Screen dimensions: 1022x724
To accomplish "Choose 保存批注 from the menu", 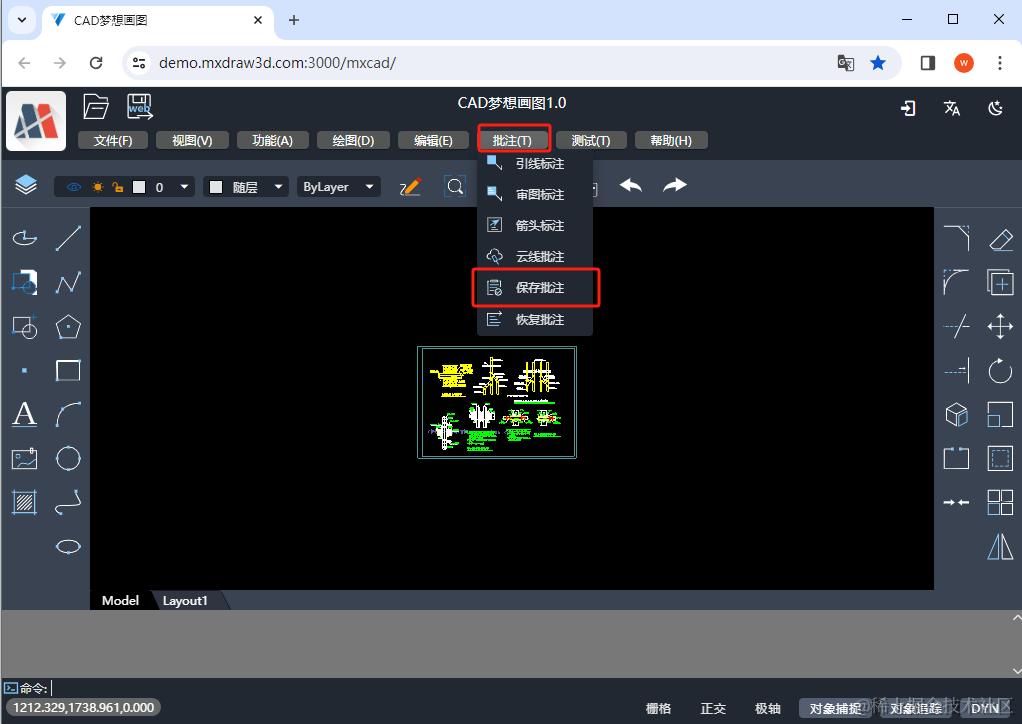I will (535, 287).
